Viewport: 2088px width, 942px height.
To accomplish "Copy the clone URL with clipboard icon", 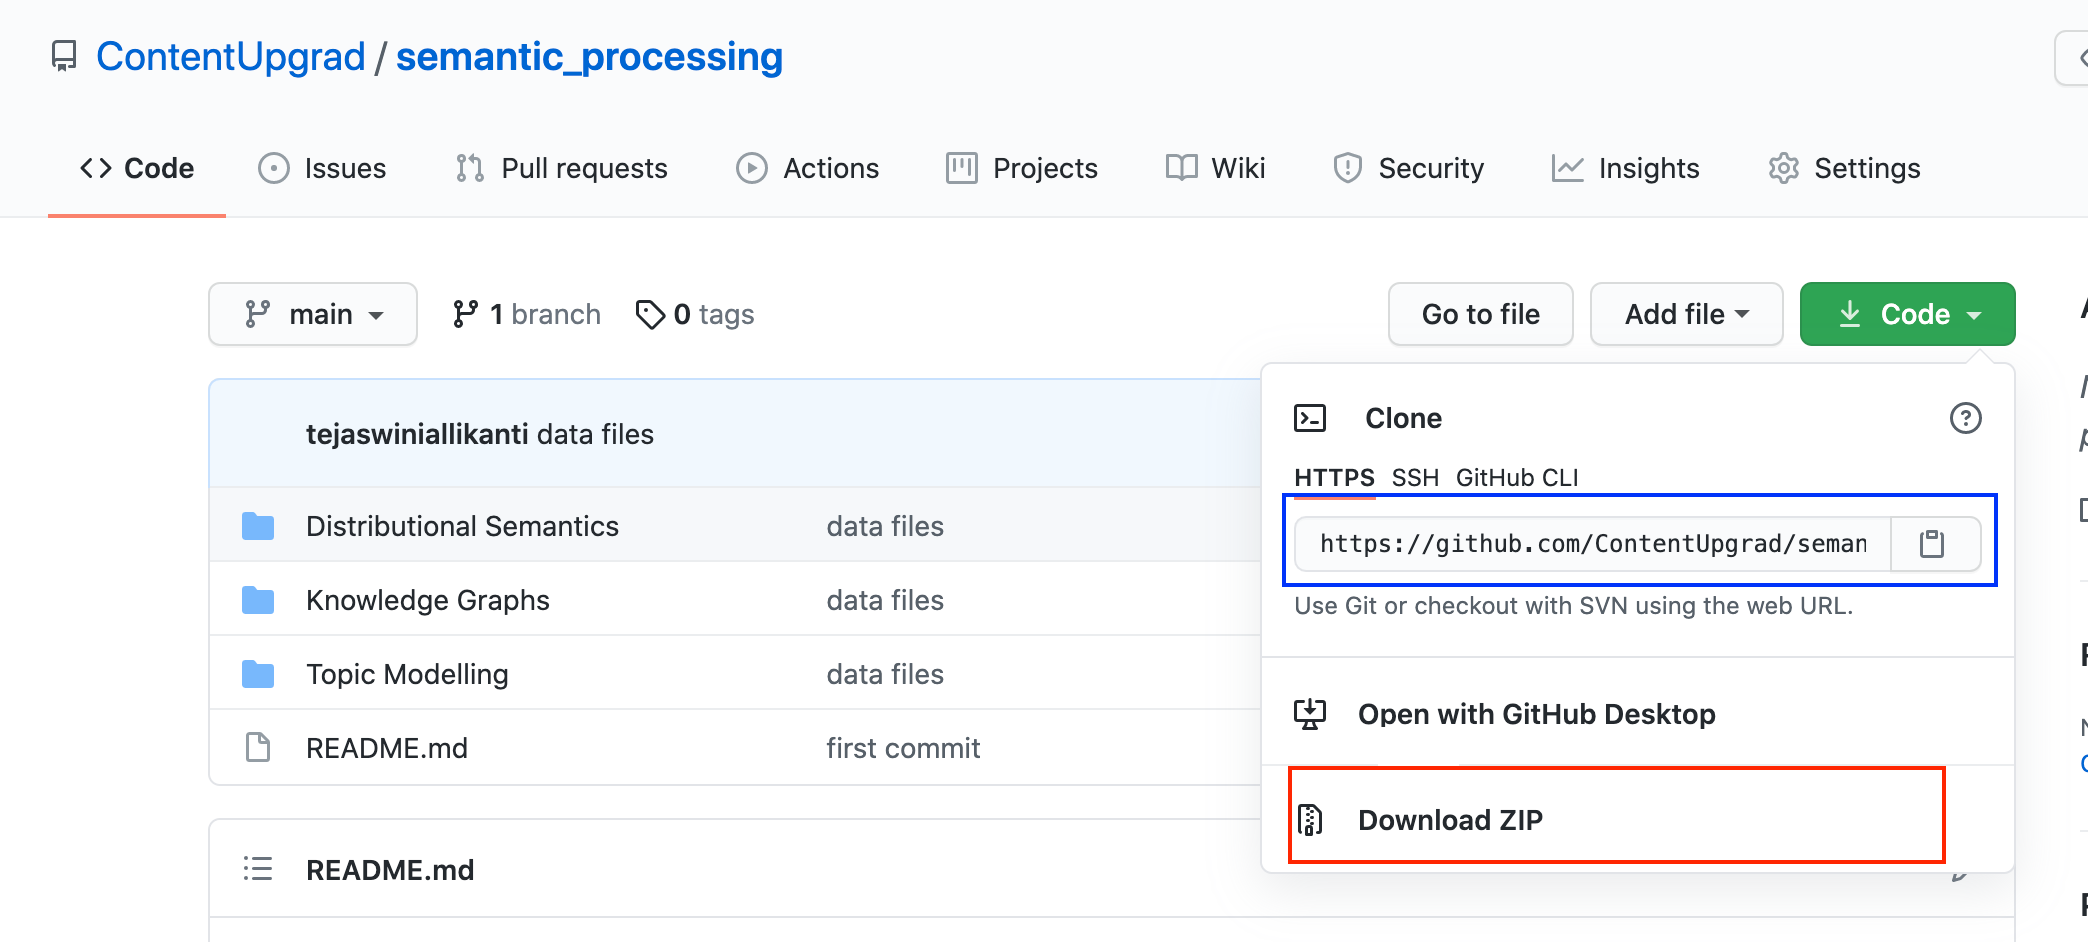I will tap(1932, 544).
